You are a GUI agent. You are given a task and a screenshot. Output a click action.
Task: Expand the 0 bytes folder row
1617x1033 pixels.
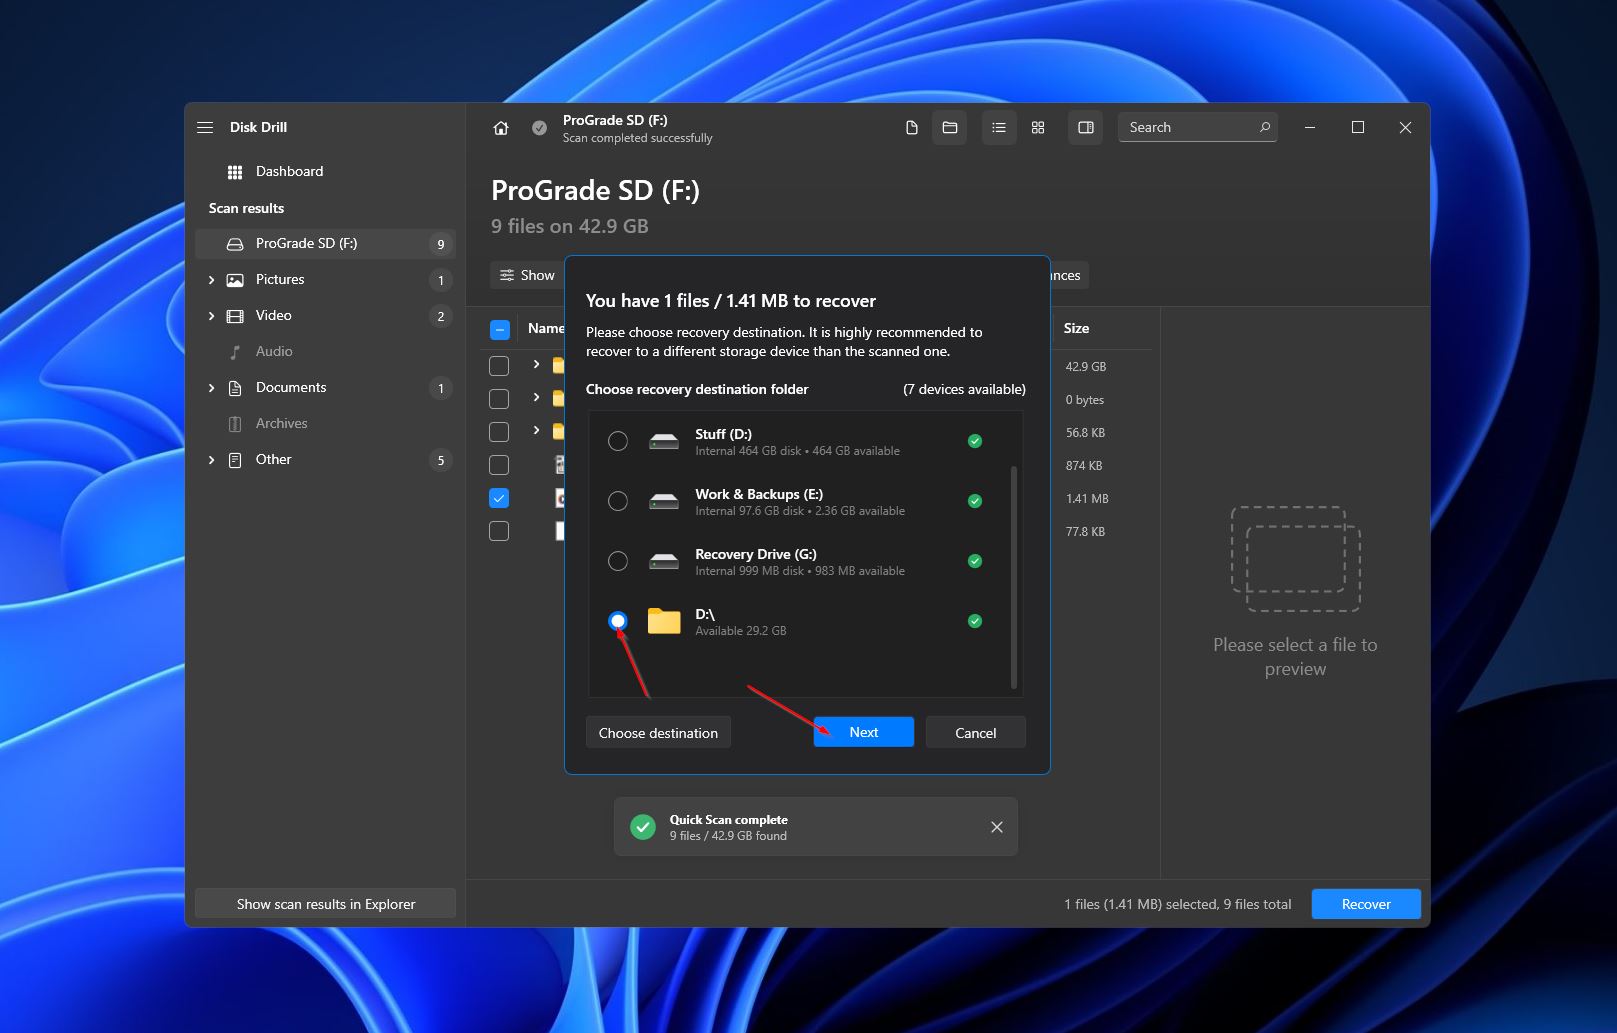click(x=536, y=397)
